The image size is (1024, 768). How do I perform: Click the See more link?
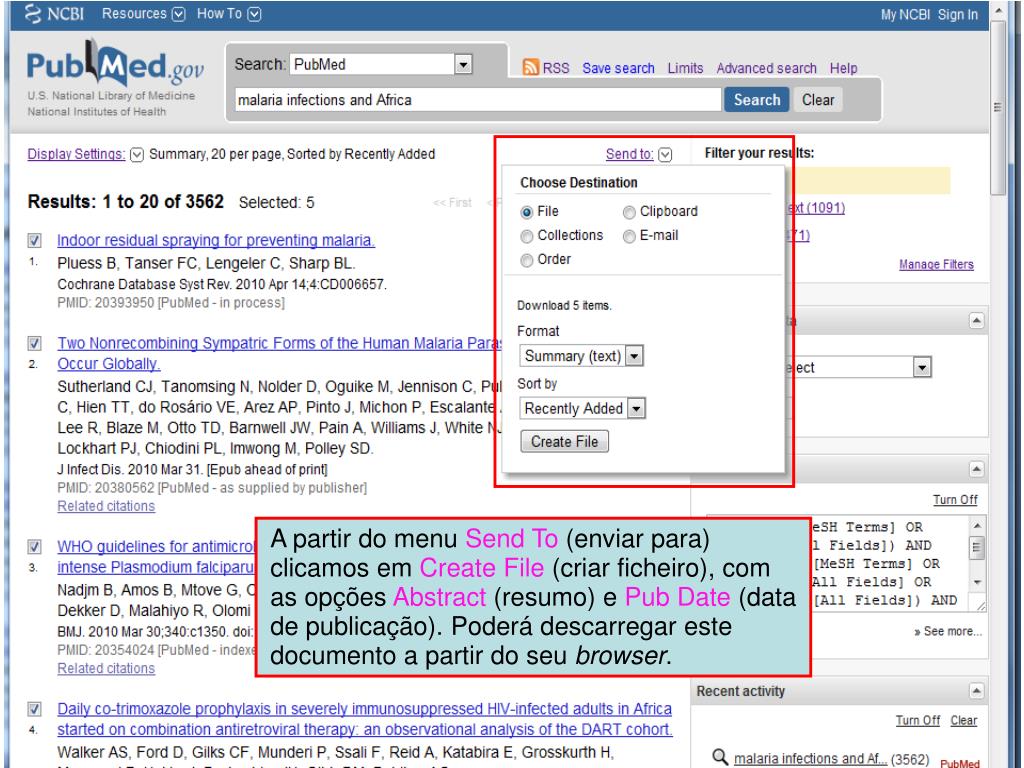948,632
